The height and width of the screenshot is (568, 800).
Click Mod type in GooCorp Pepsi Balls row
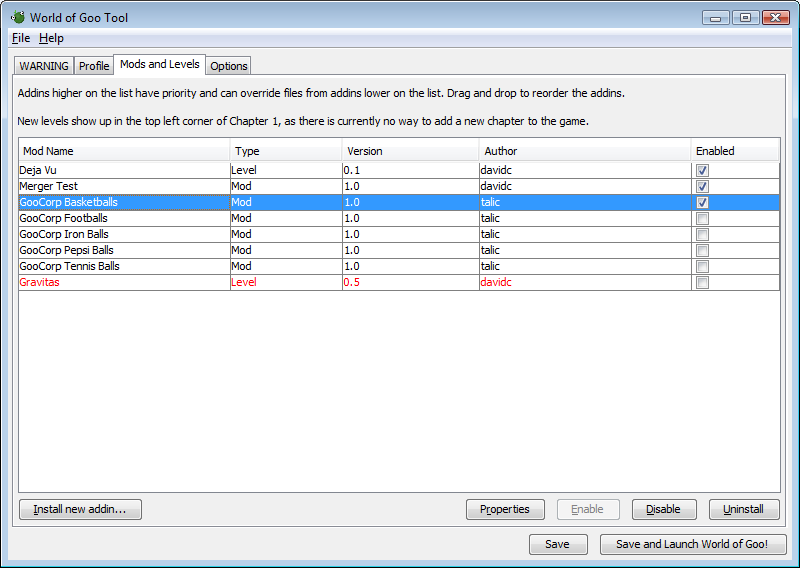241,251
